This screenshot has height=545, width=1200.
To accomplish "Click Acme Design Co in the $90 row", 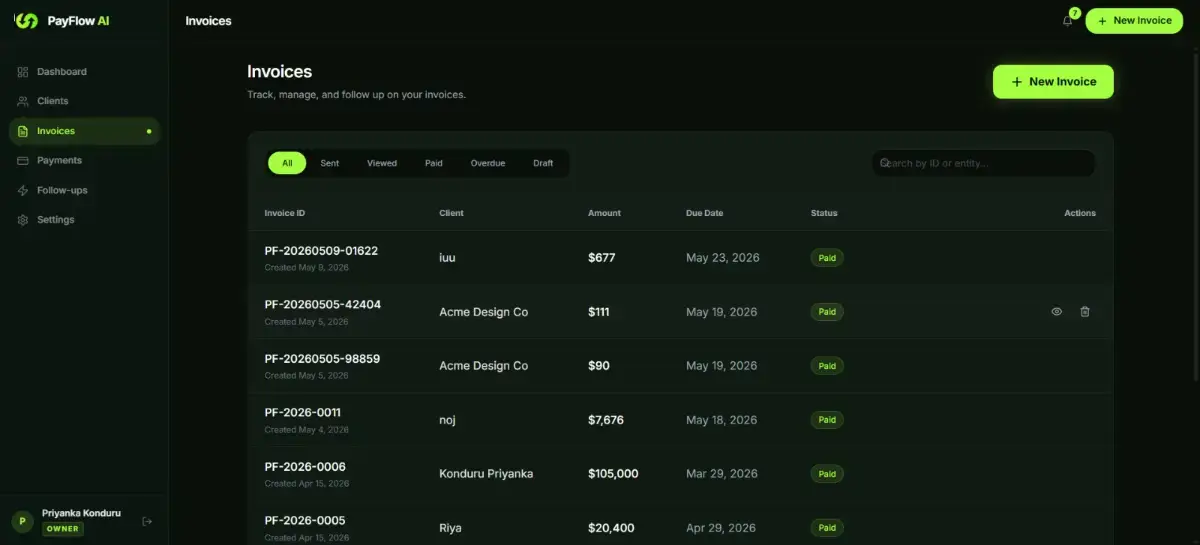I will pos(484,366).
